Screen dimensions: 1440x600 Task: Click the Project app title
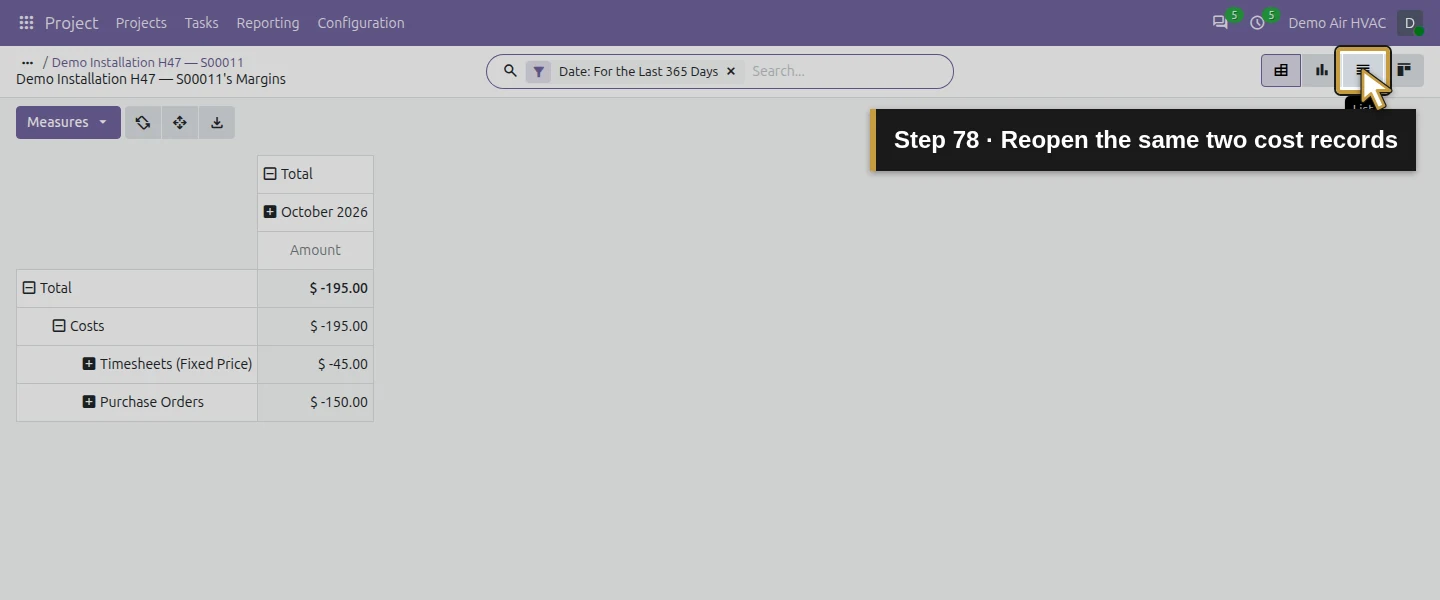pyautogui.click(x=71, y=23)
